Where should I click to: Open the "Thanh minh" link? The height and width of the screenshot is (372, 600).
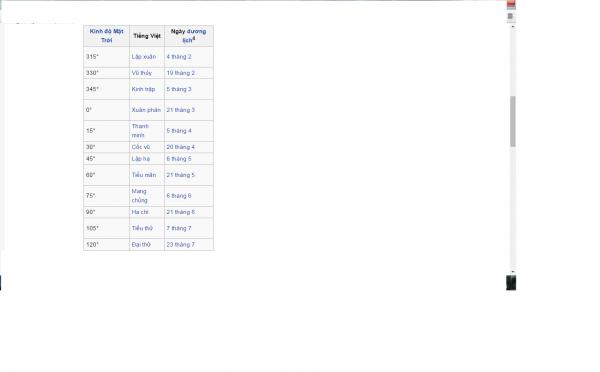(140, 131)
